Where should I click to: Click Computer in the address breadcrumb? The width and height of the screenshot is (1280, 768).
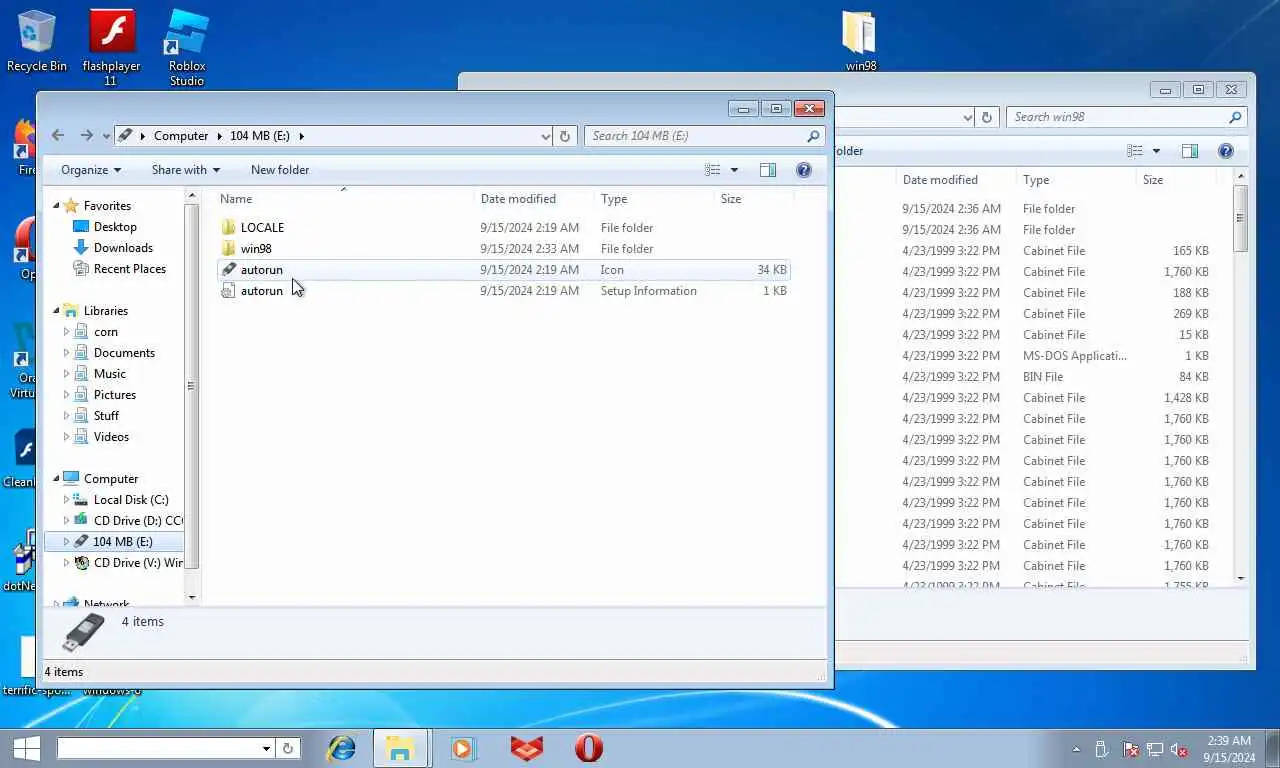point(181,136)
